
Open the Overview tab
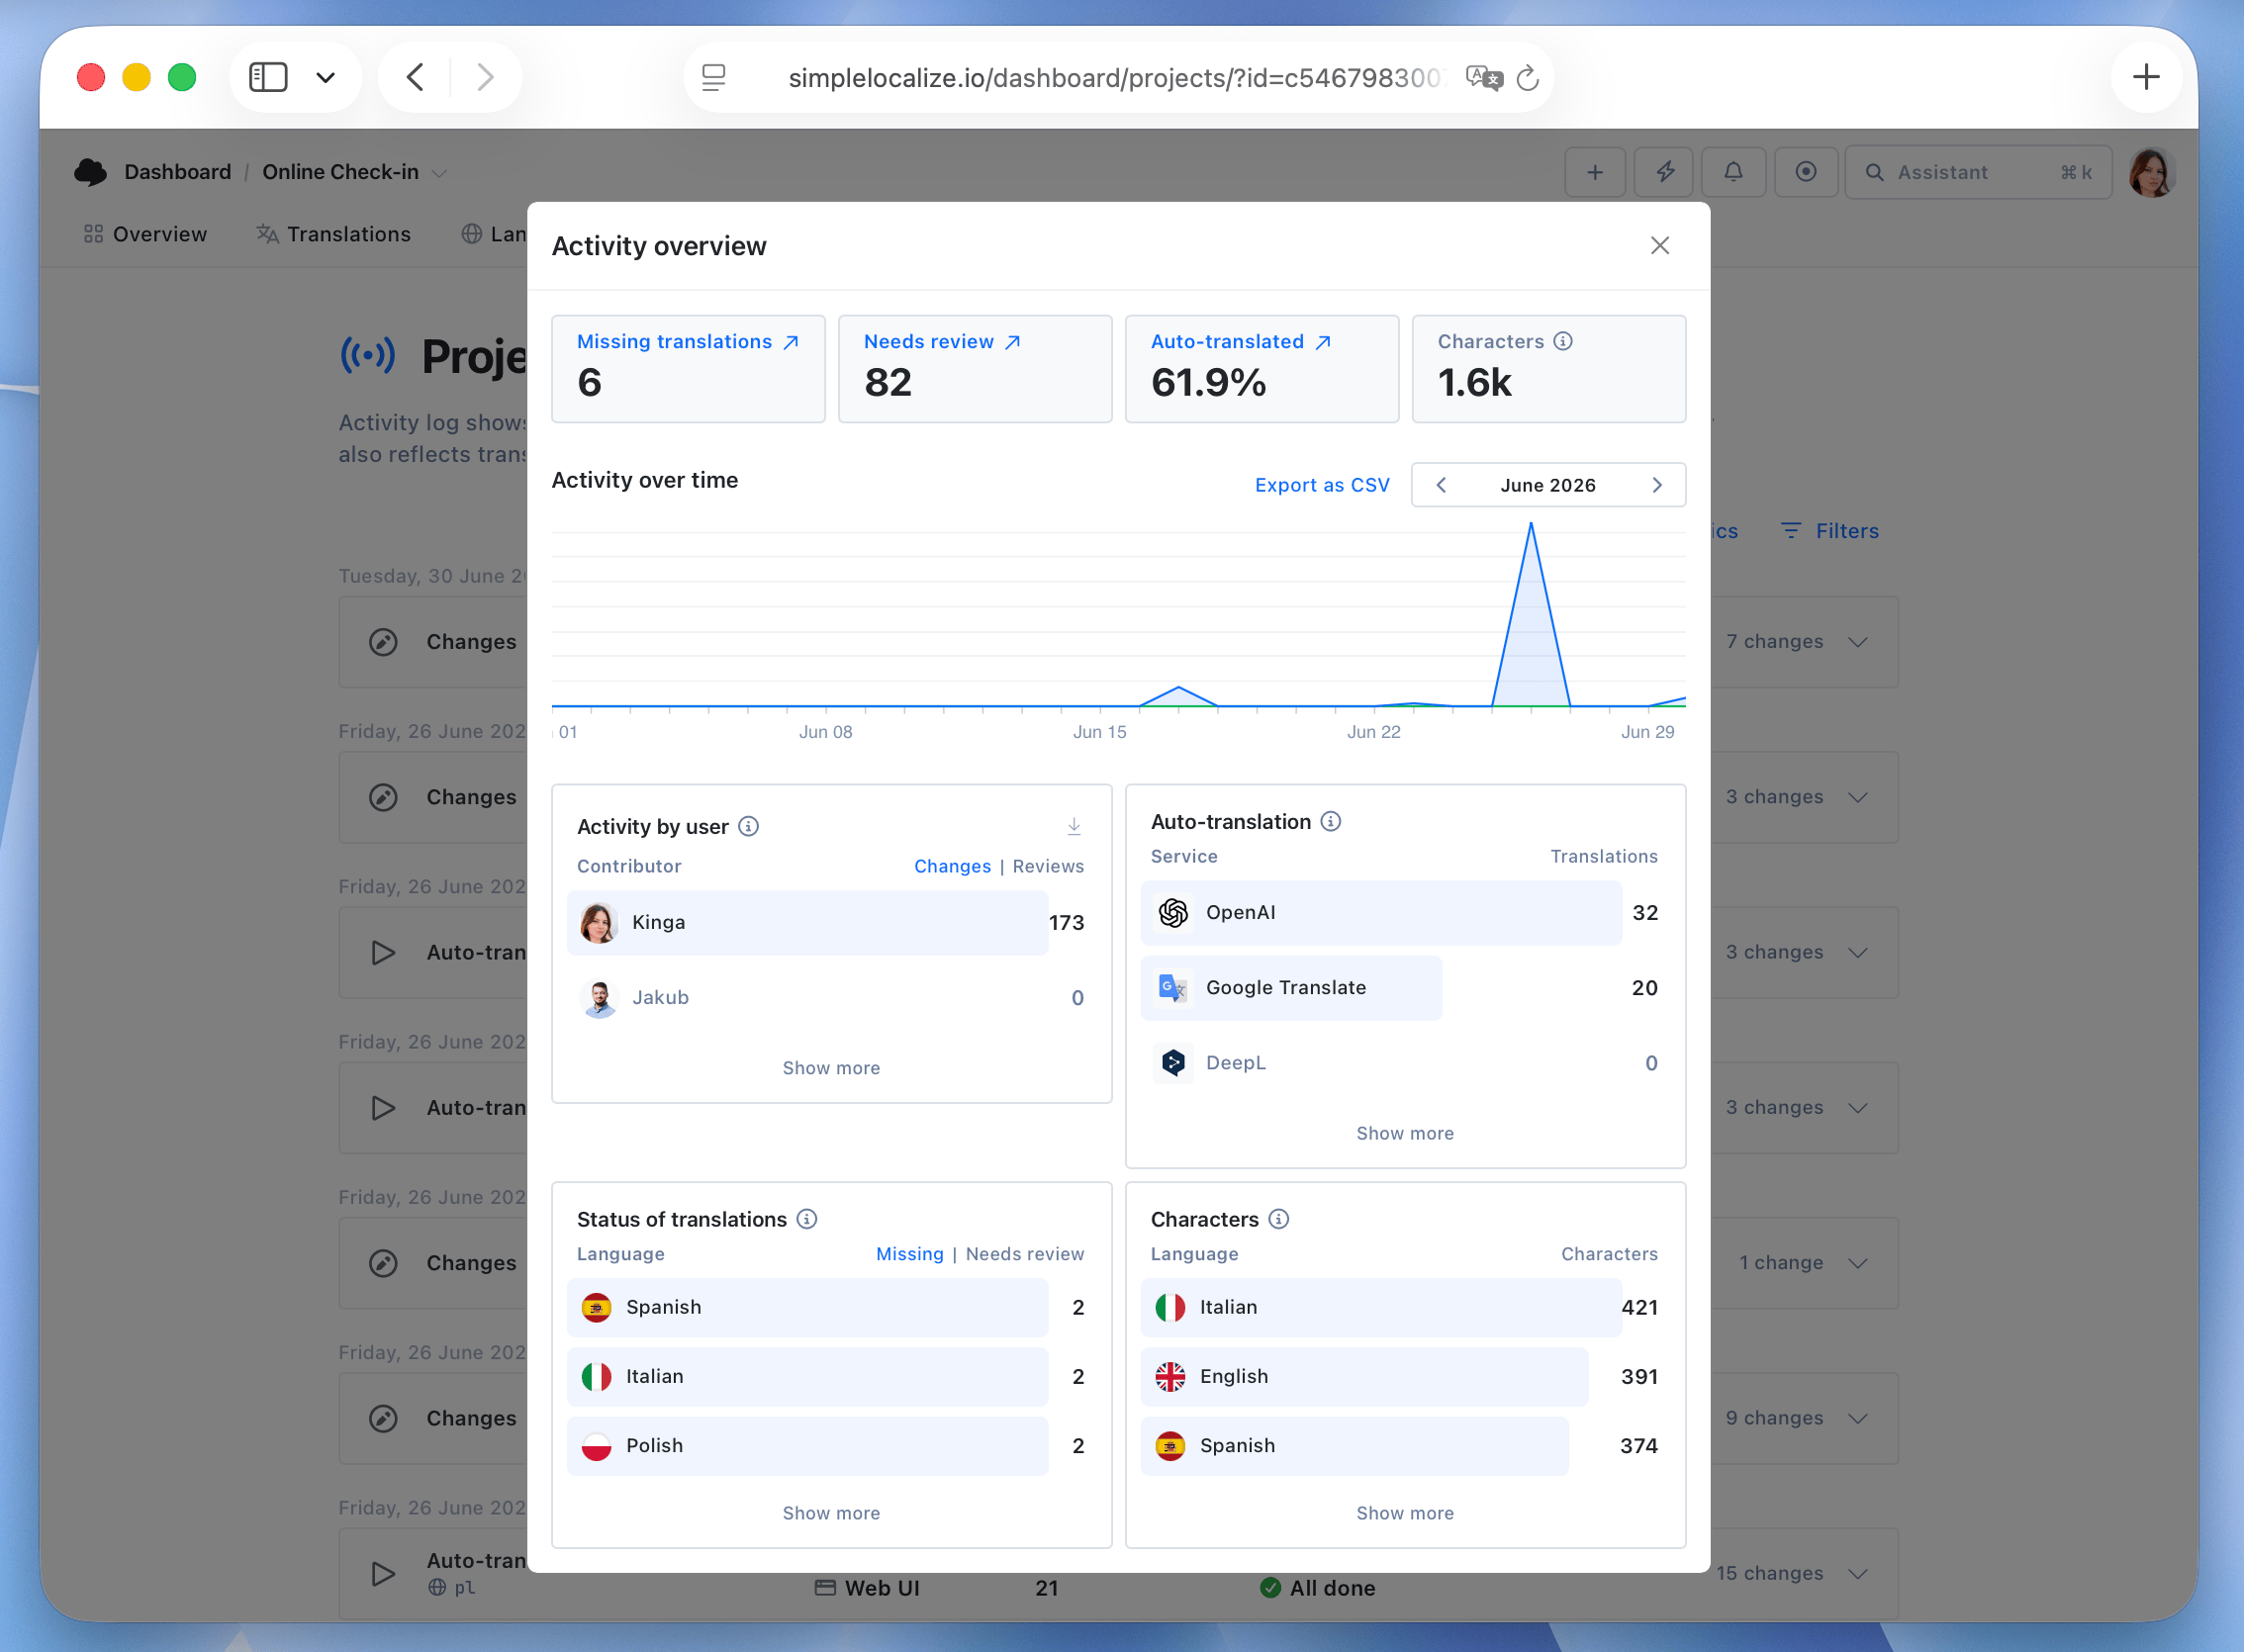(145, 234)
